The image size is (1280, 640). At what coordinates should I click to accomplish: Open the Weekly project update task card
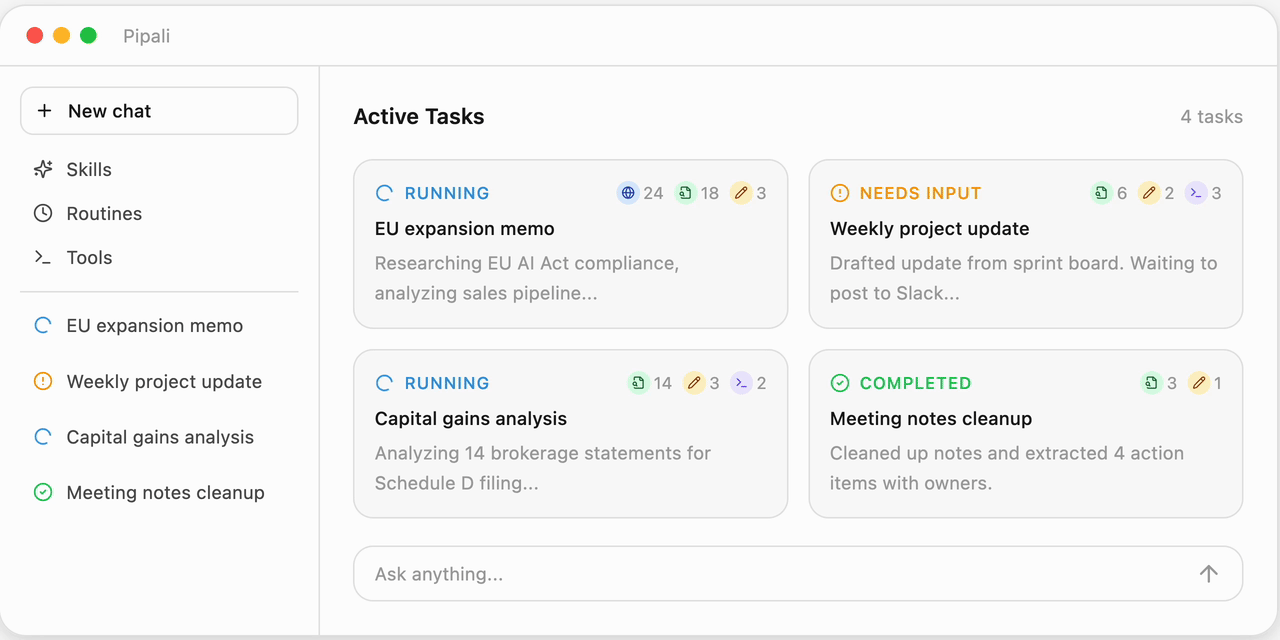point(1025,244)
